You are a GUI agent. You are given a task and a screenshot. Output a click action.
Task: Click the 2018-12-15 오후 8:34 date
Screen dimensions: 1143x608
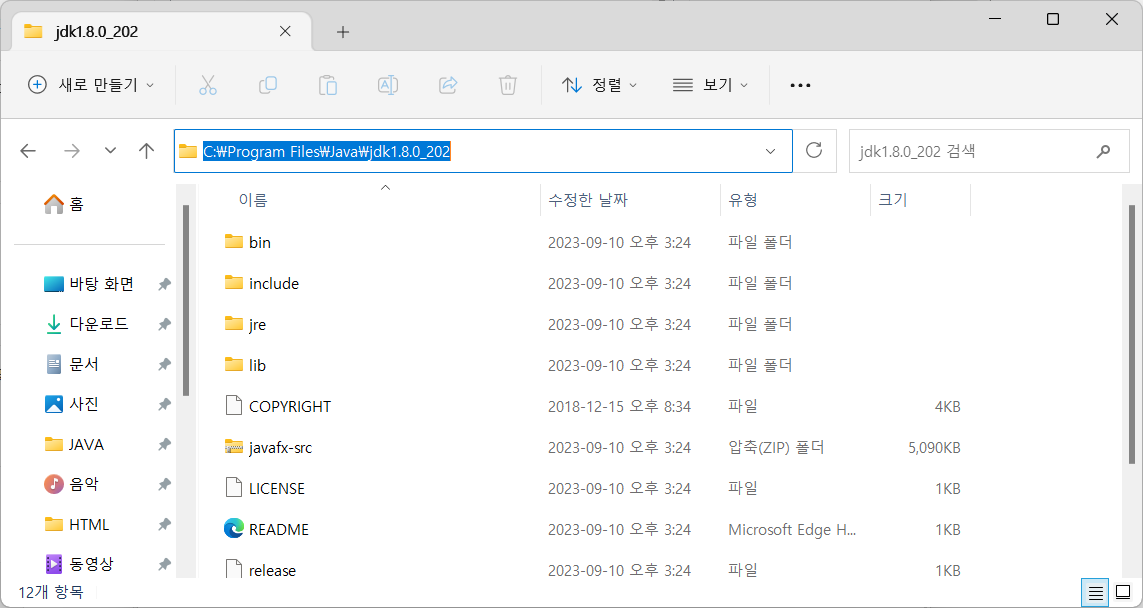[619, 406]
